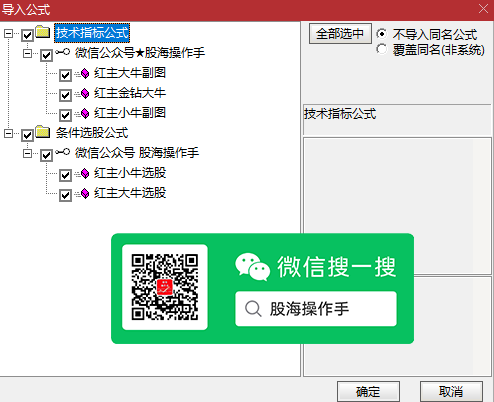Select the 不导入同名公式 radio option

(382, 34)
